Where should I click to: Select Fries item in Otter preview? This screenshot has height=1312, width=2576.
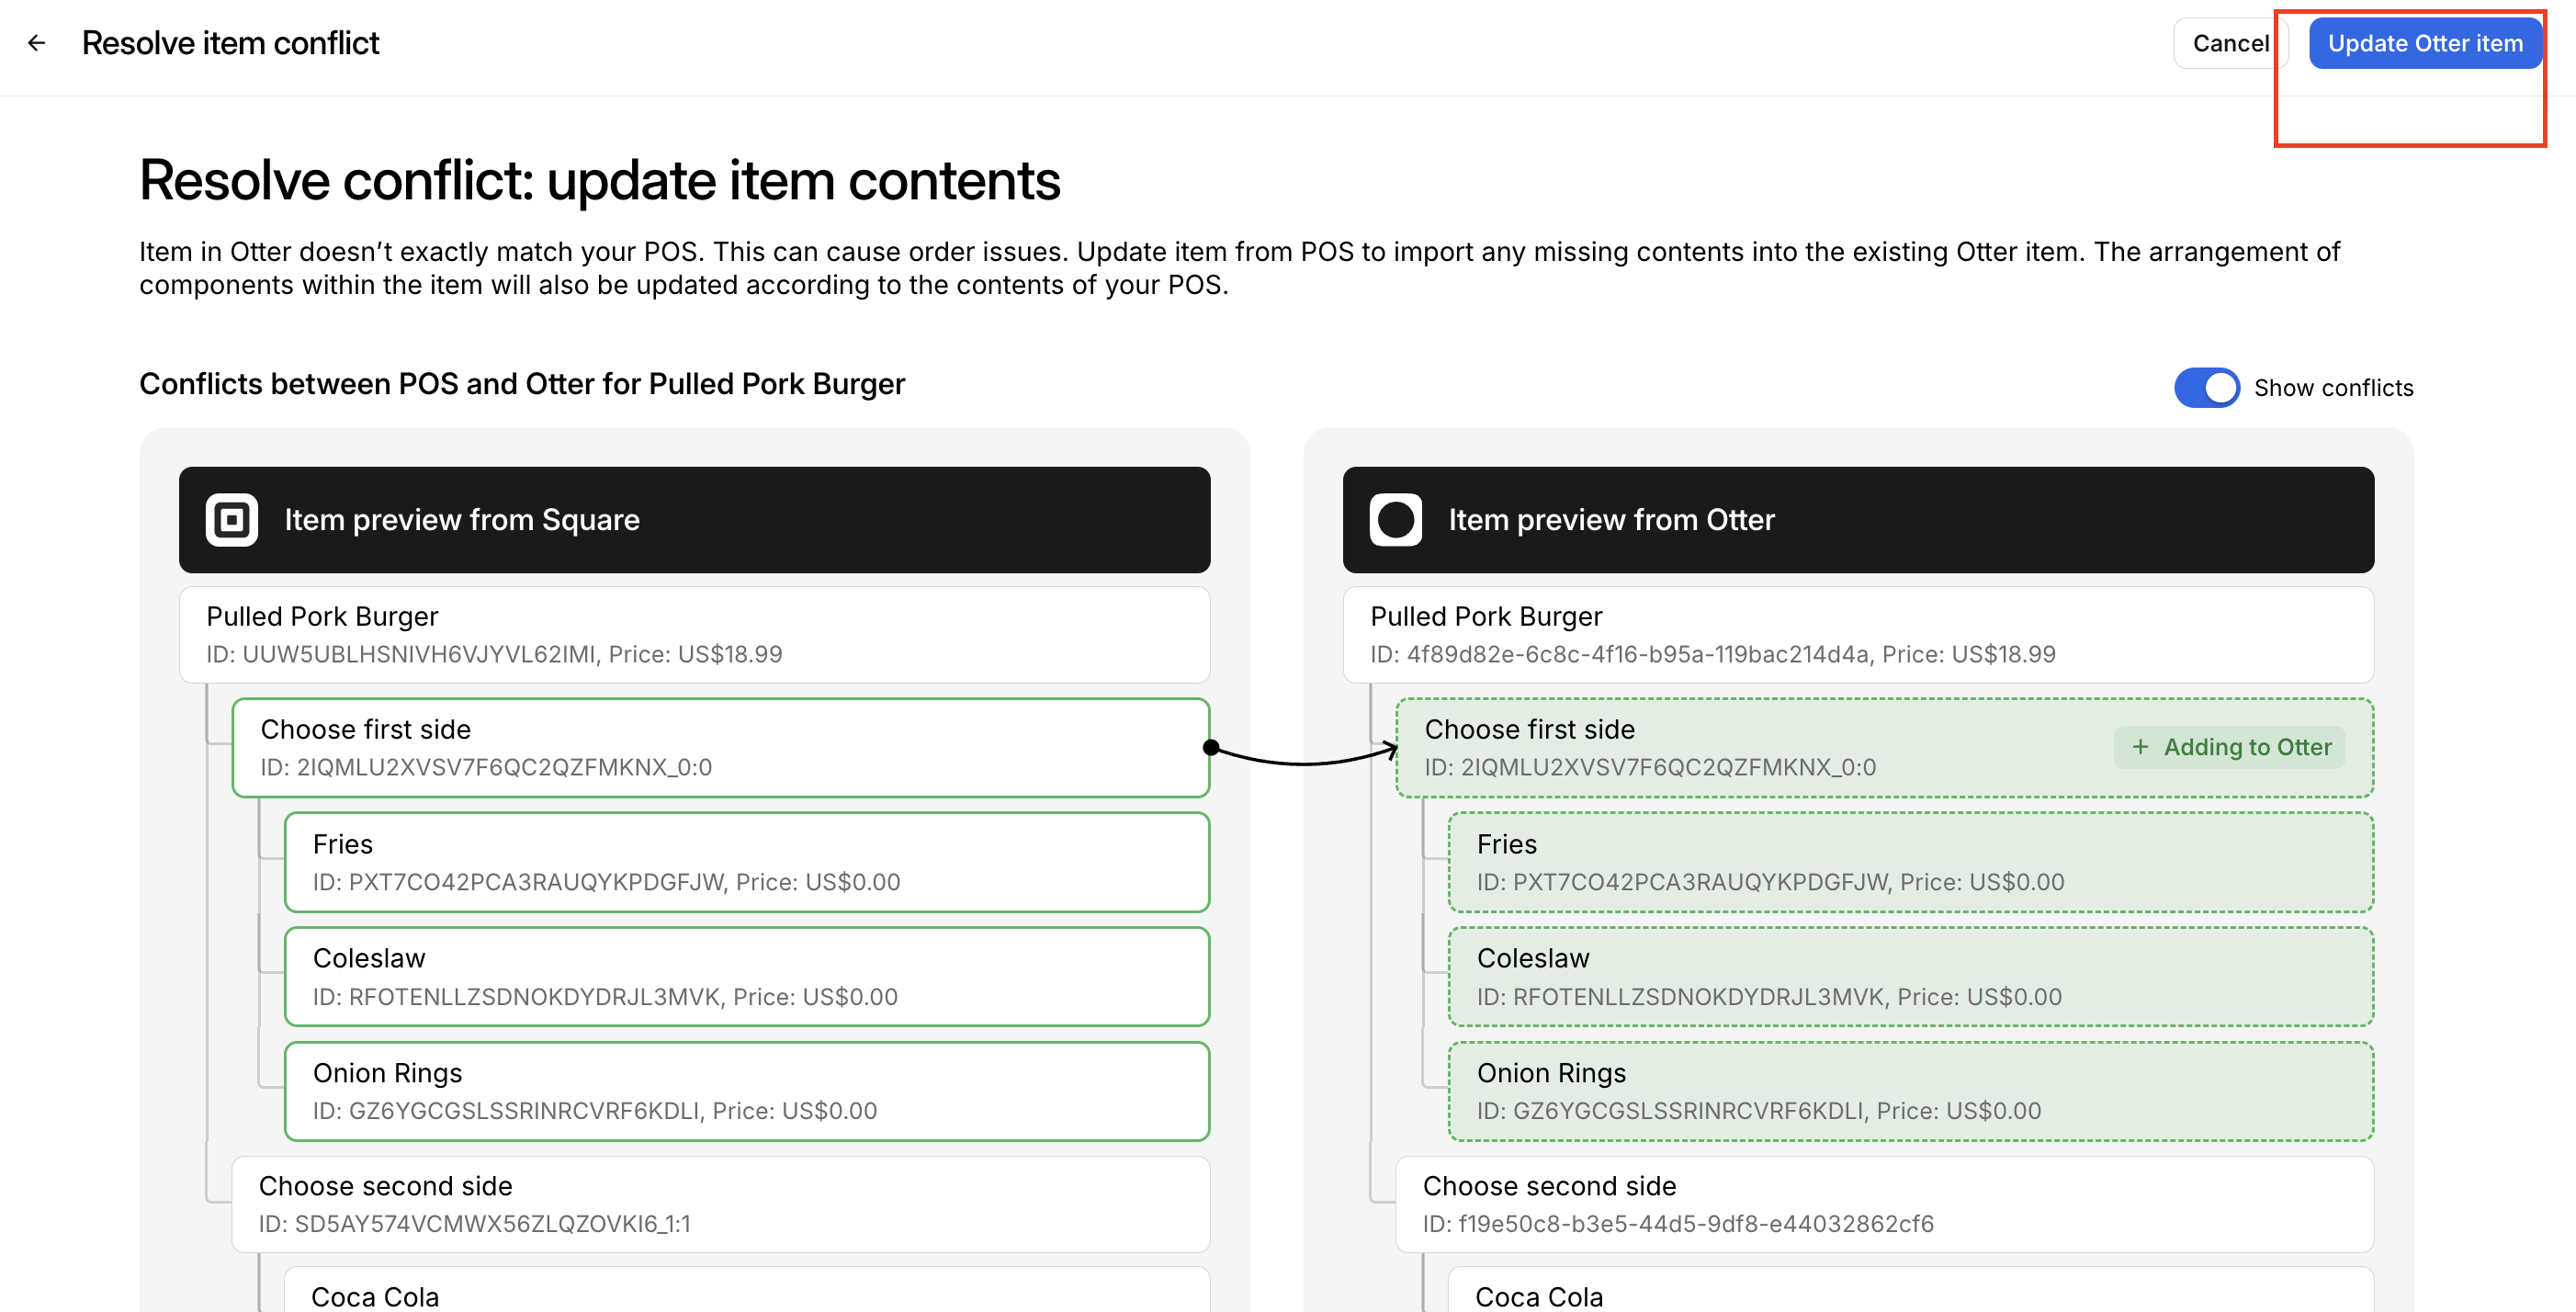coord(1911,862)
